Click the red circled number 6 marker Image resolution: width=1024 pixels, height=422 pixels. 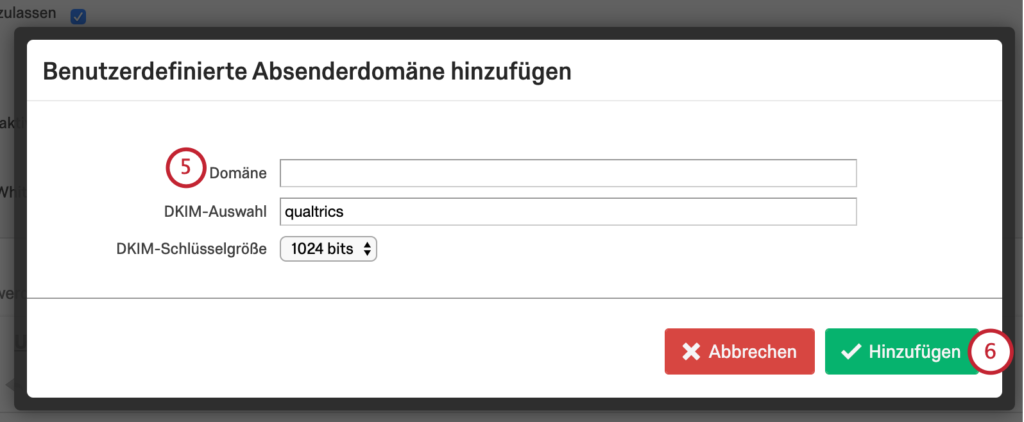990,351
